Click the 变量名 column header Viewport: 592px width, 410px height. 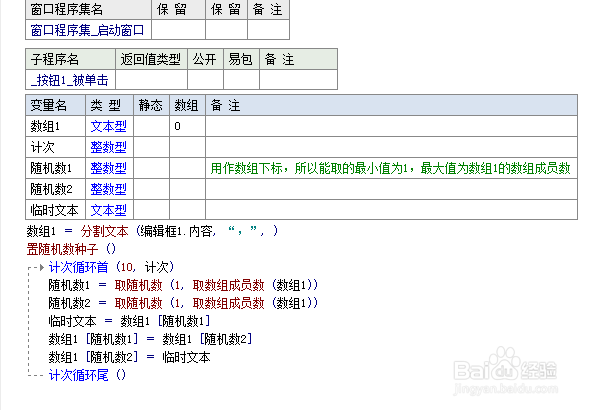56,105
